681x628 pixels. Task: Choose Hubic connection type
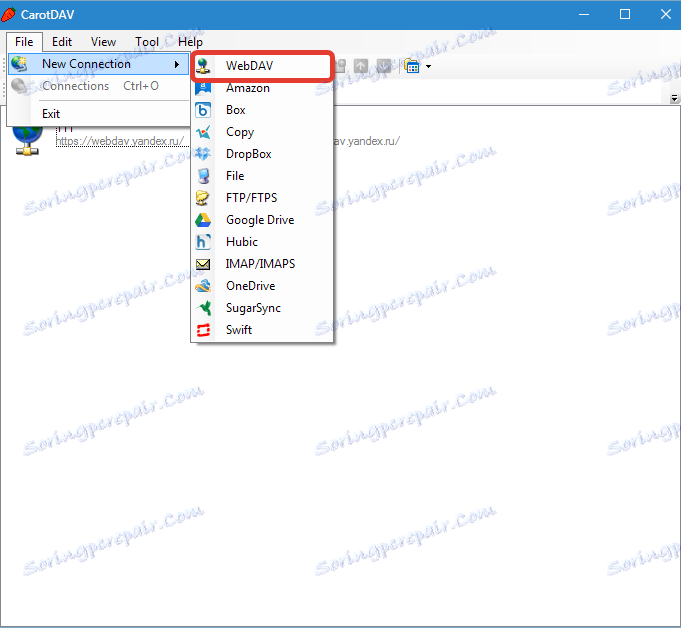tap(262, 242)
